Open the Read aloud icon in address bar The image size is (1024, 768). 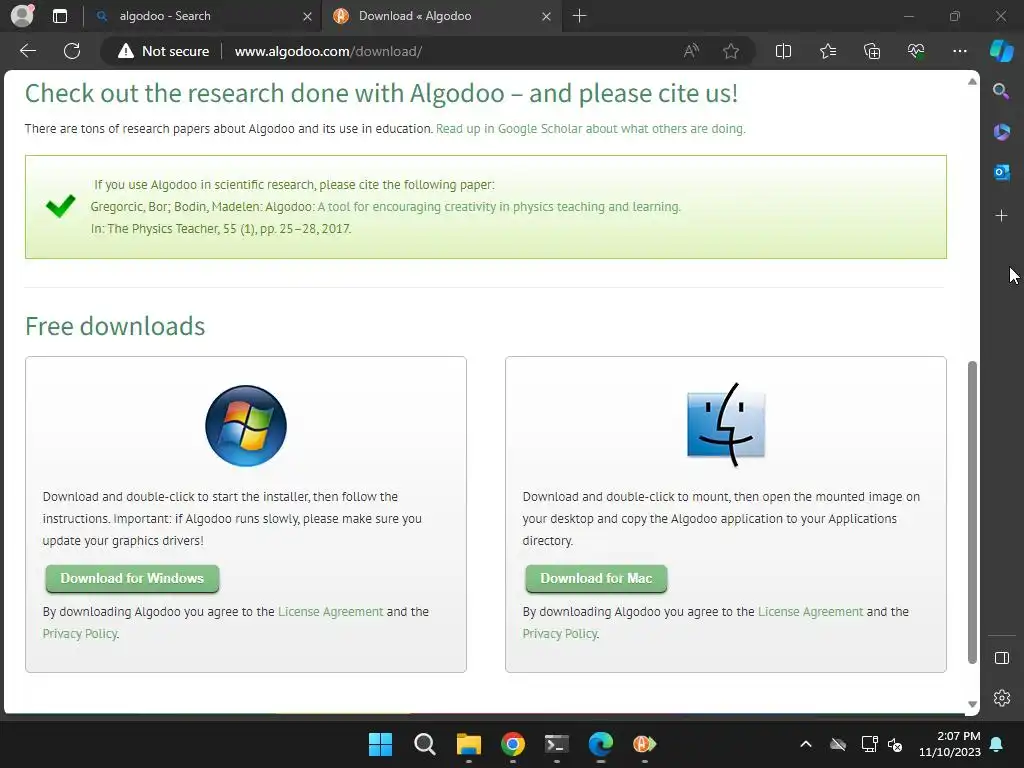point(691,51)
